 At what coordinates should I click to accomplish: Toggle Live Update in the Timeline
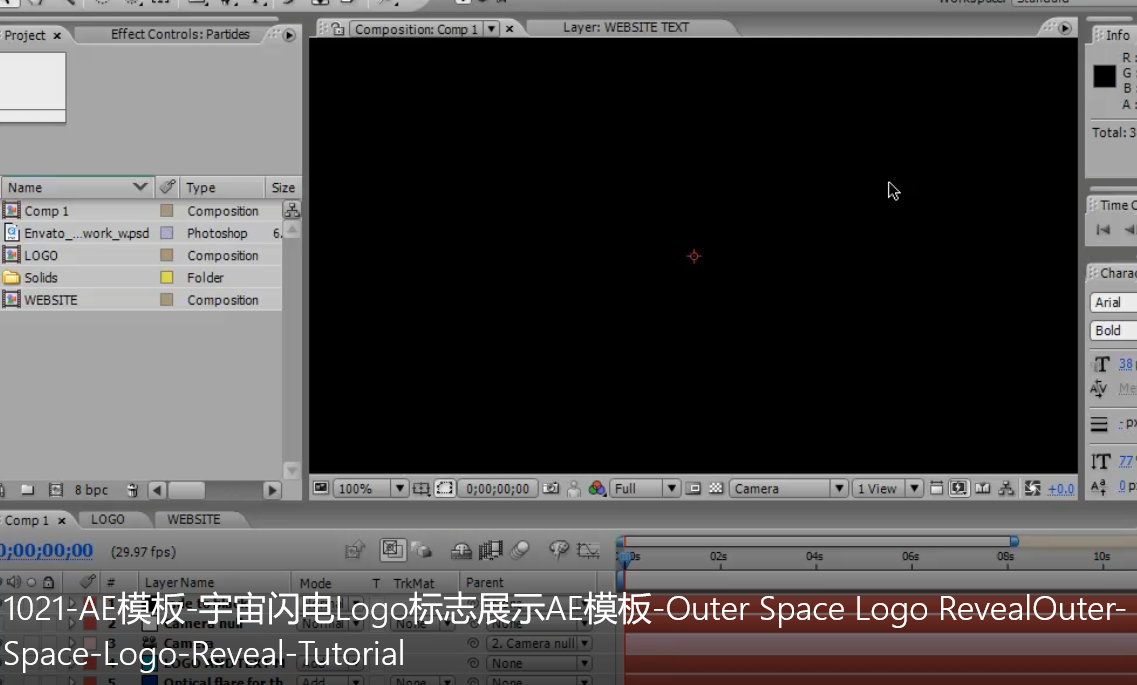[392, 550]
